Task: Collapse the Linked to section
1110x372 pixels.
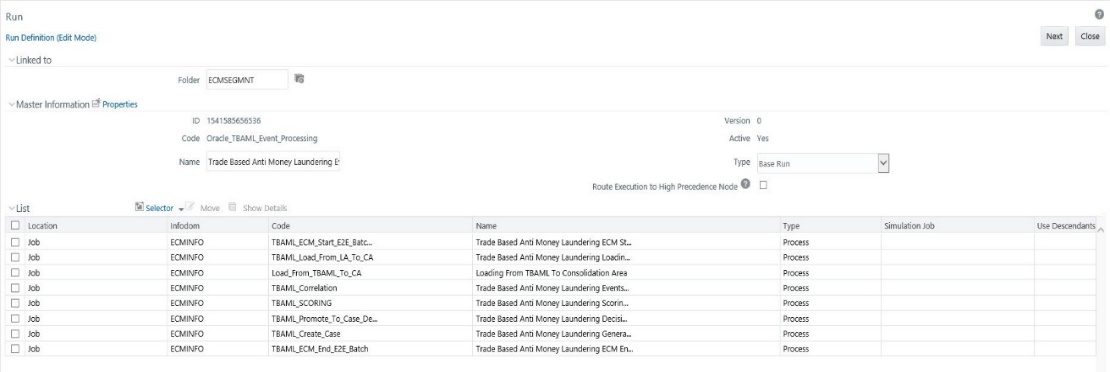Action: tap(11, 60)
